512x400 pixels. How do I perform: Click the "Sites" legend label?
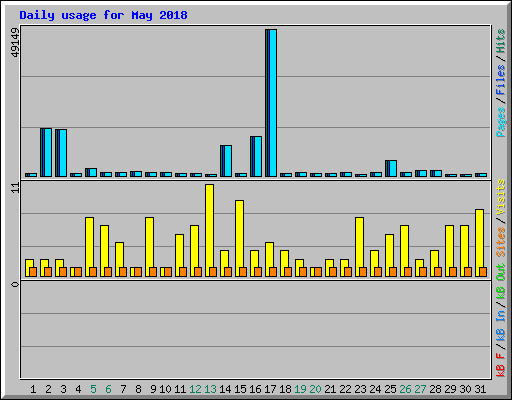(x=501, y=242)
